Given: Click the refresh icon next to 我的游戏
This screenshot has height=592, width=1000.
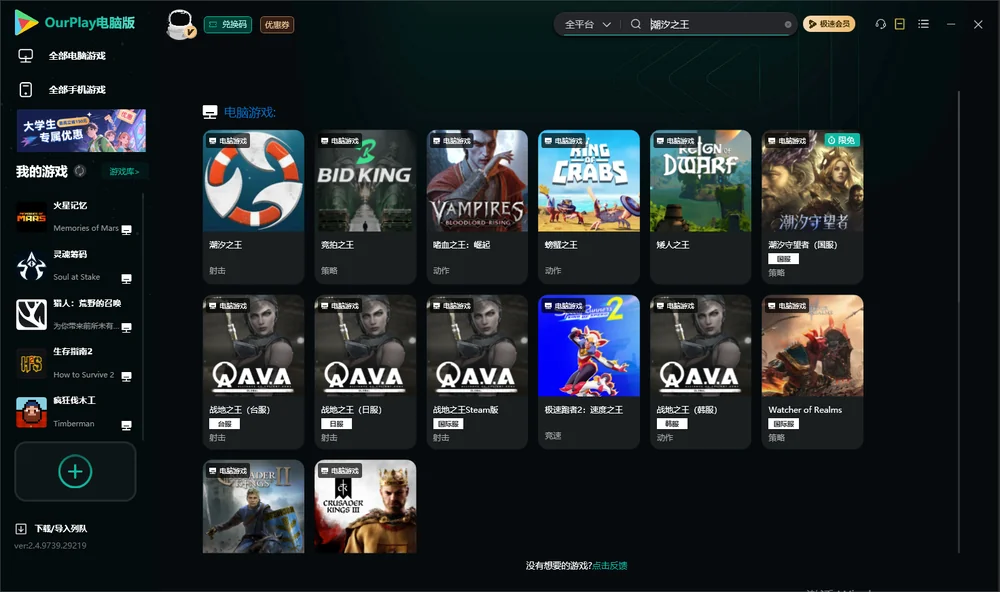Looking at the screenshot, I should point(80,171).
